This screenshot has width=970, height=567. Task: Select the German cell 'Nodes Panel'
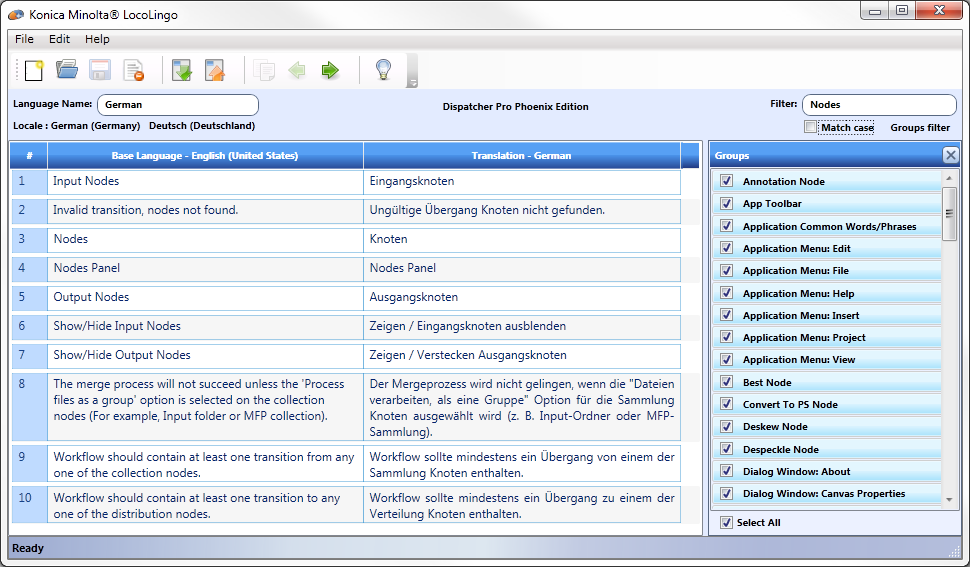[x=521, y=268]
